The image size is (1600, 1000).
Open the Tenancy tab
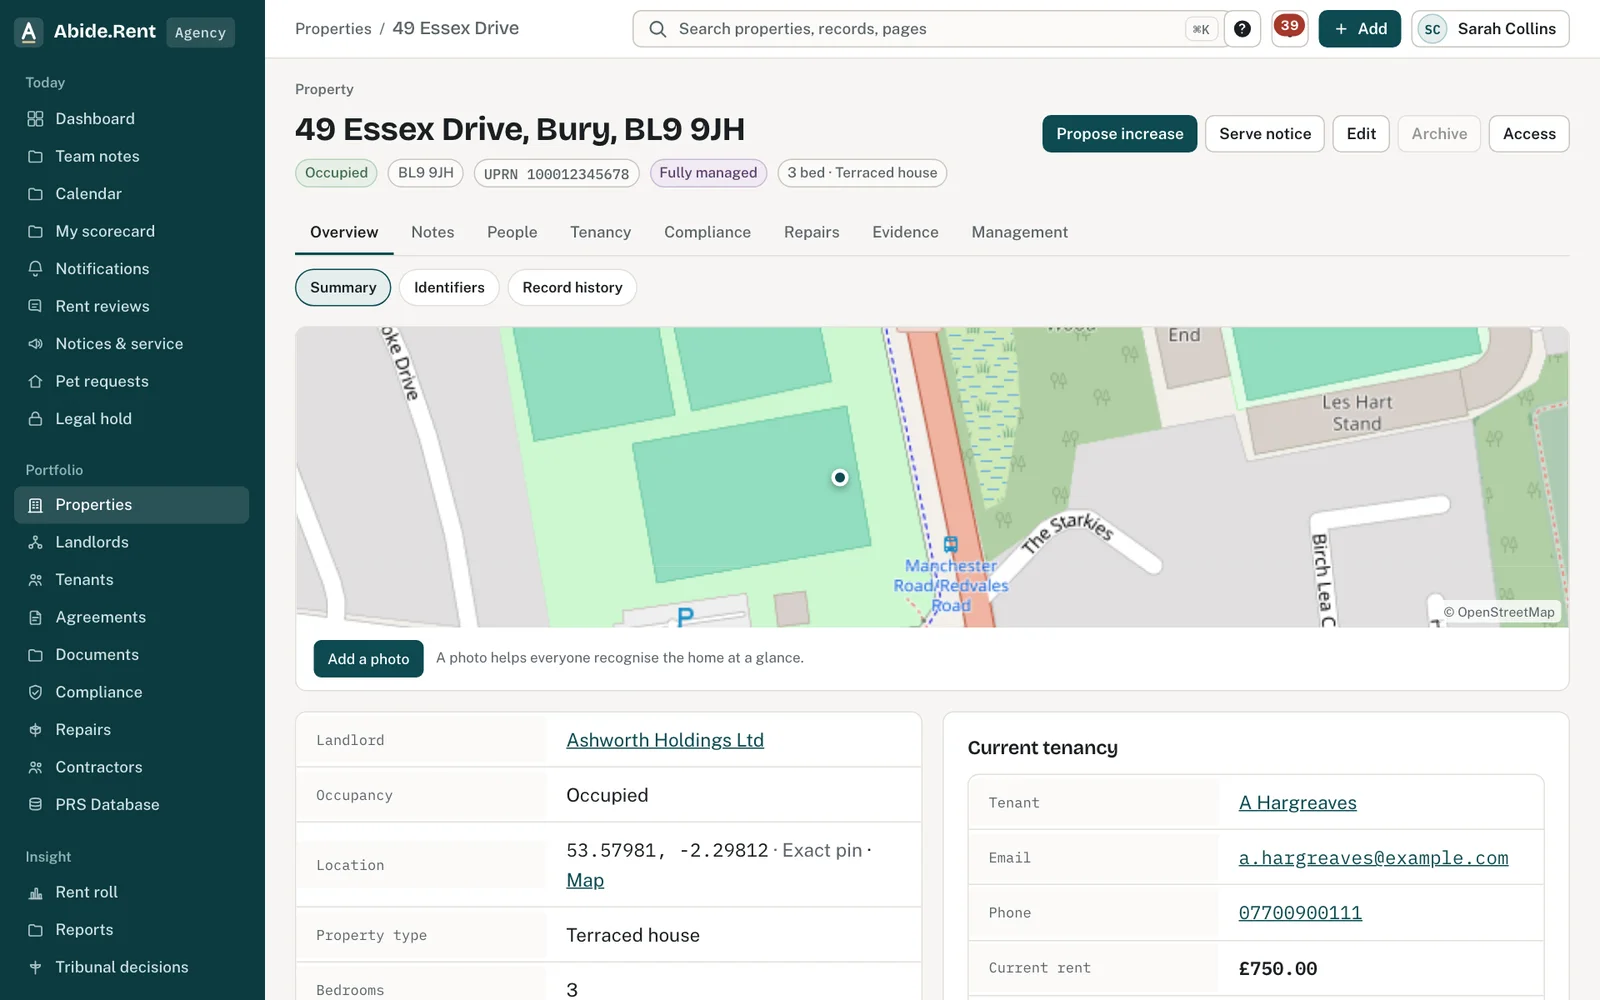[600, 232]
